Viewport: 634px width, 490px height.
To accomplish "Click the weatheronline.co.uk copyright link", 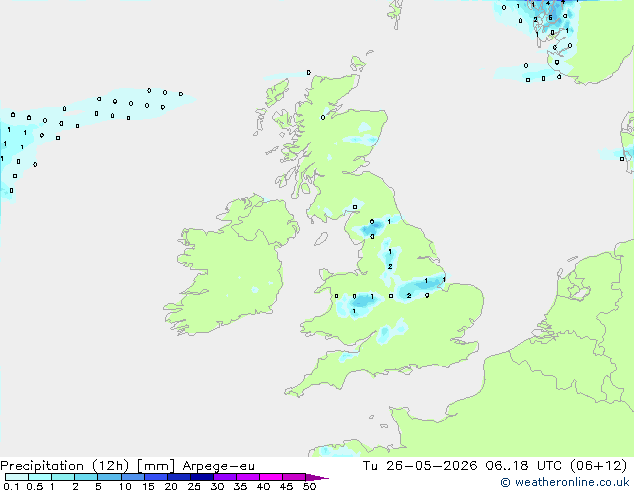I will point(565,482).
